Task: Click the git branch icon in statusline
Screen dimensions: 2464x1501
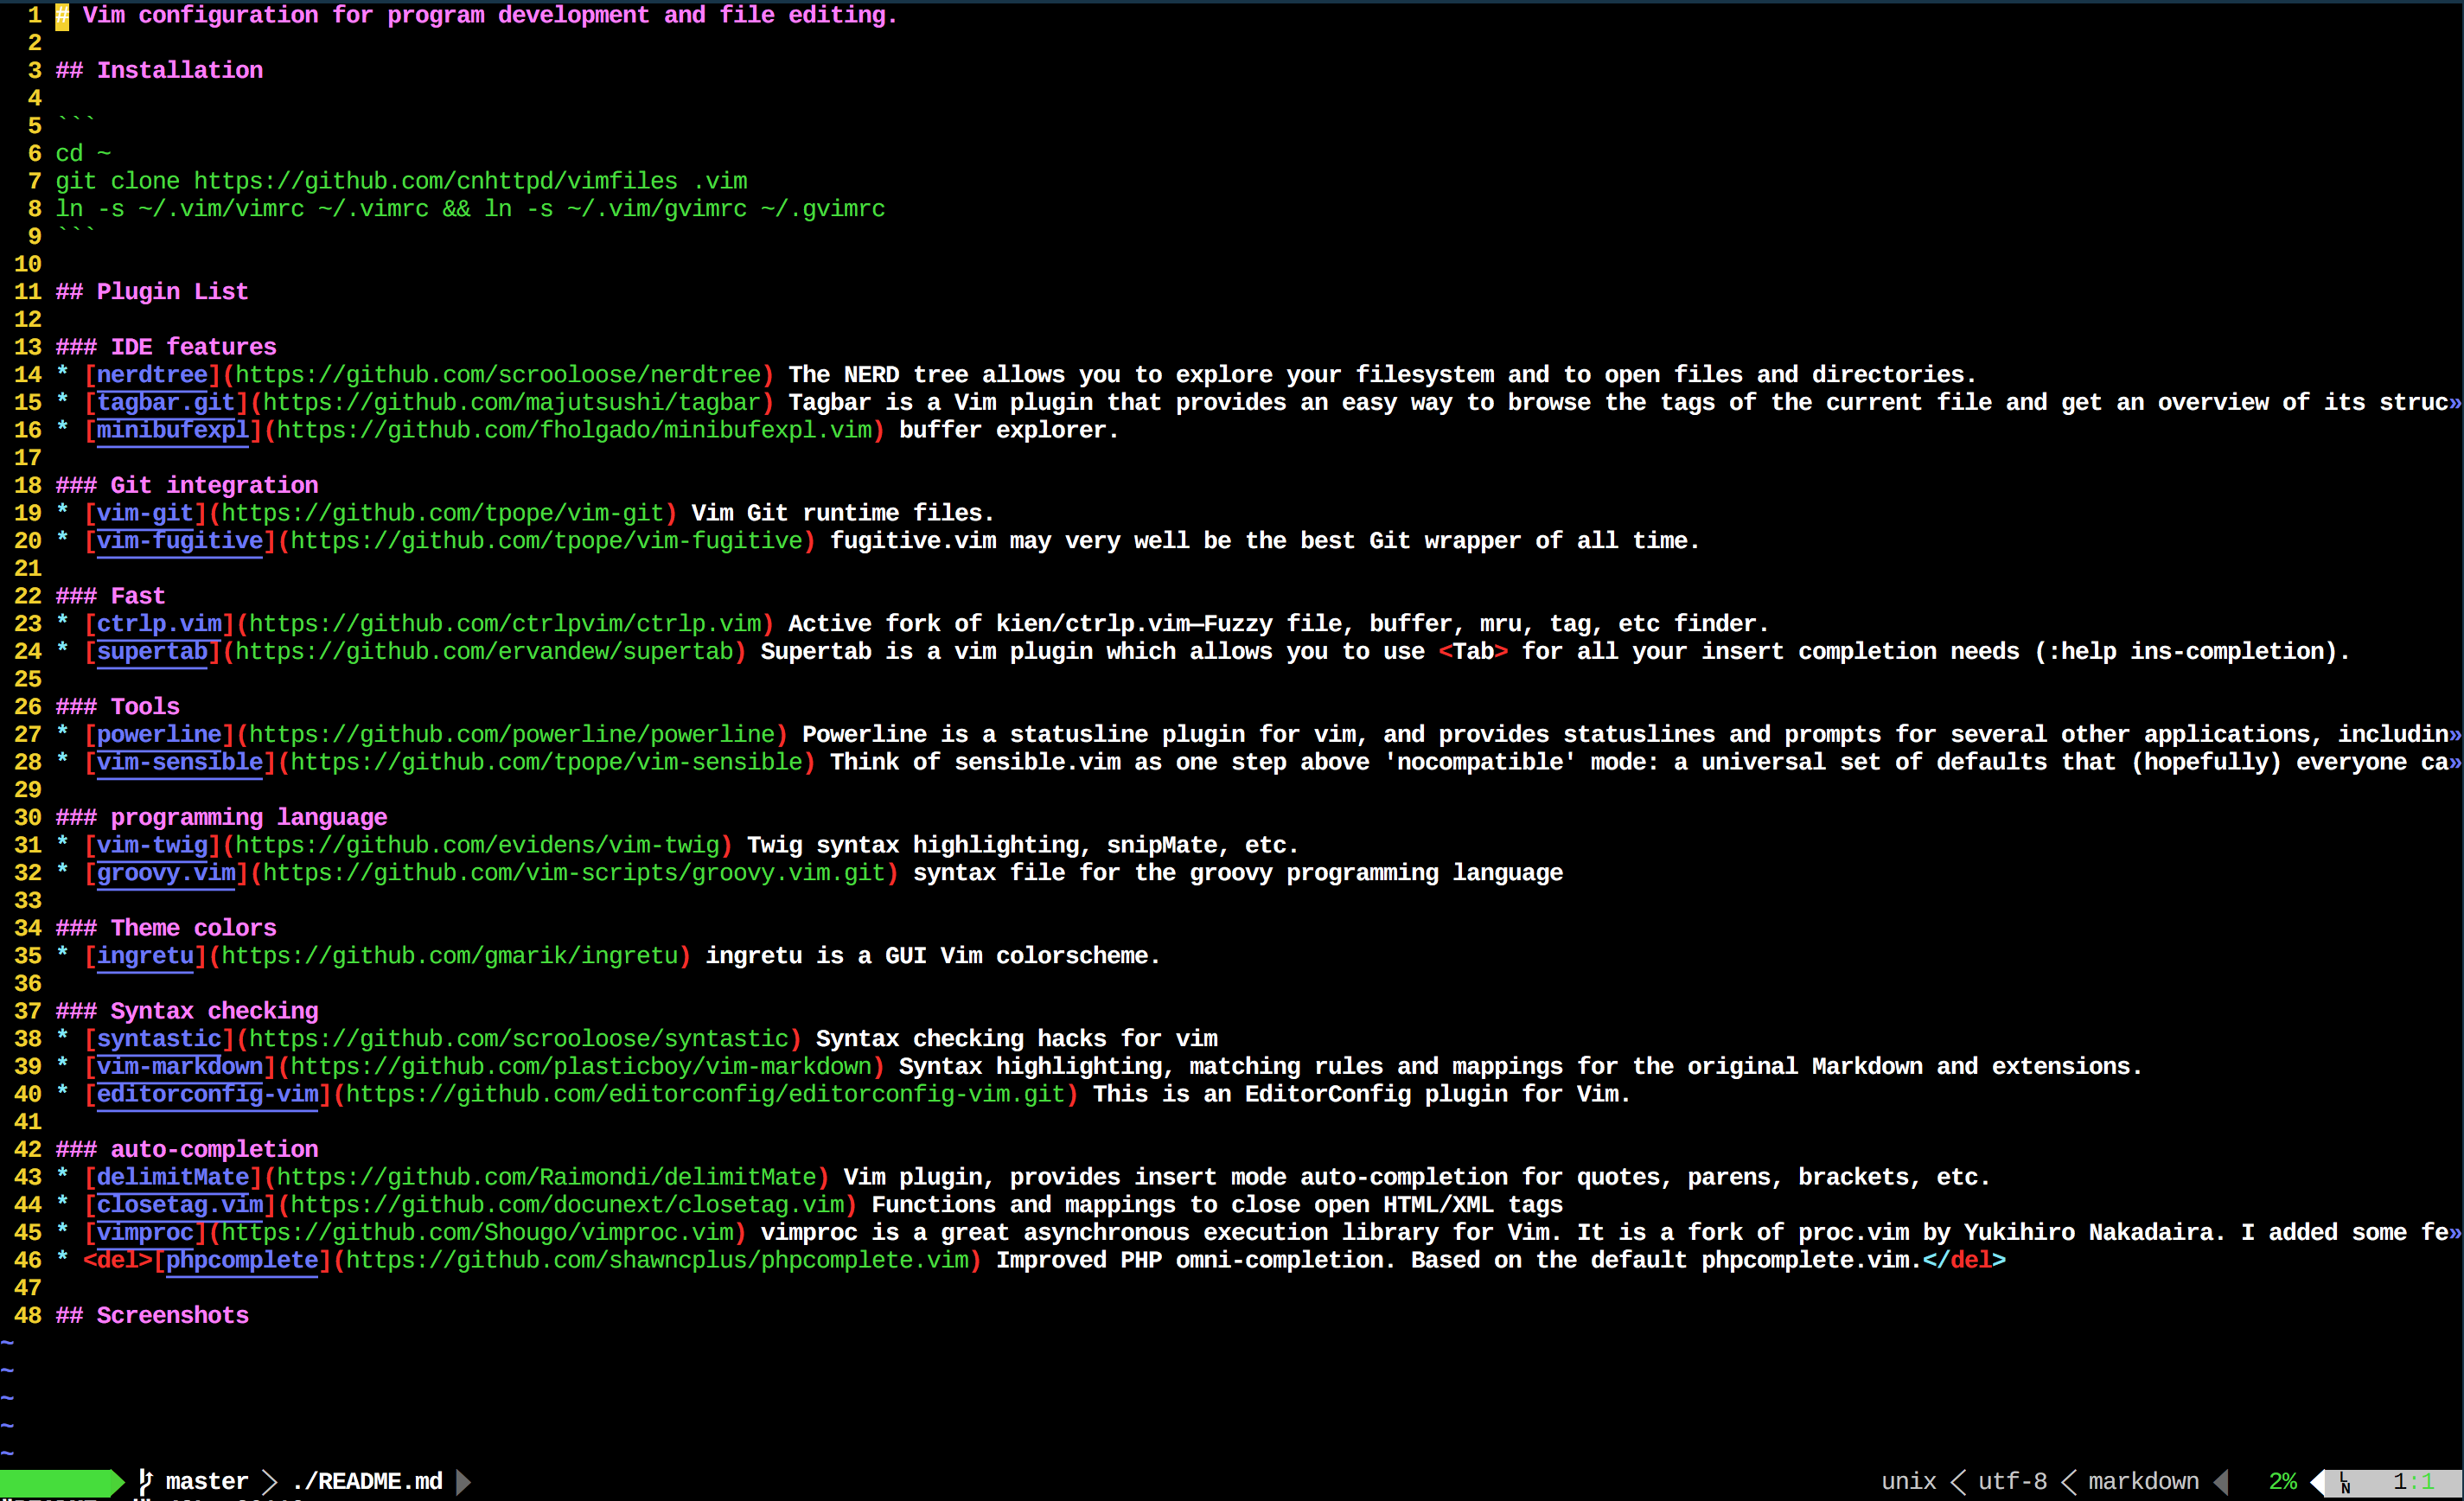Action: 145,1481
